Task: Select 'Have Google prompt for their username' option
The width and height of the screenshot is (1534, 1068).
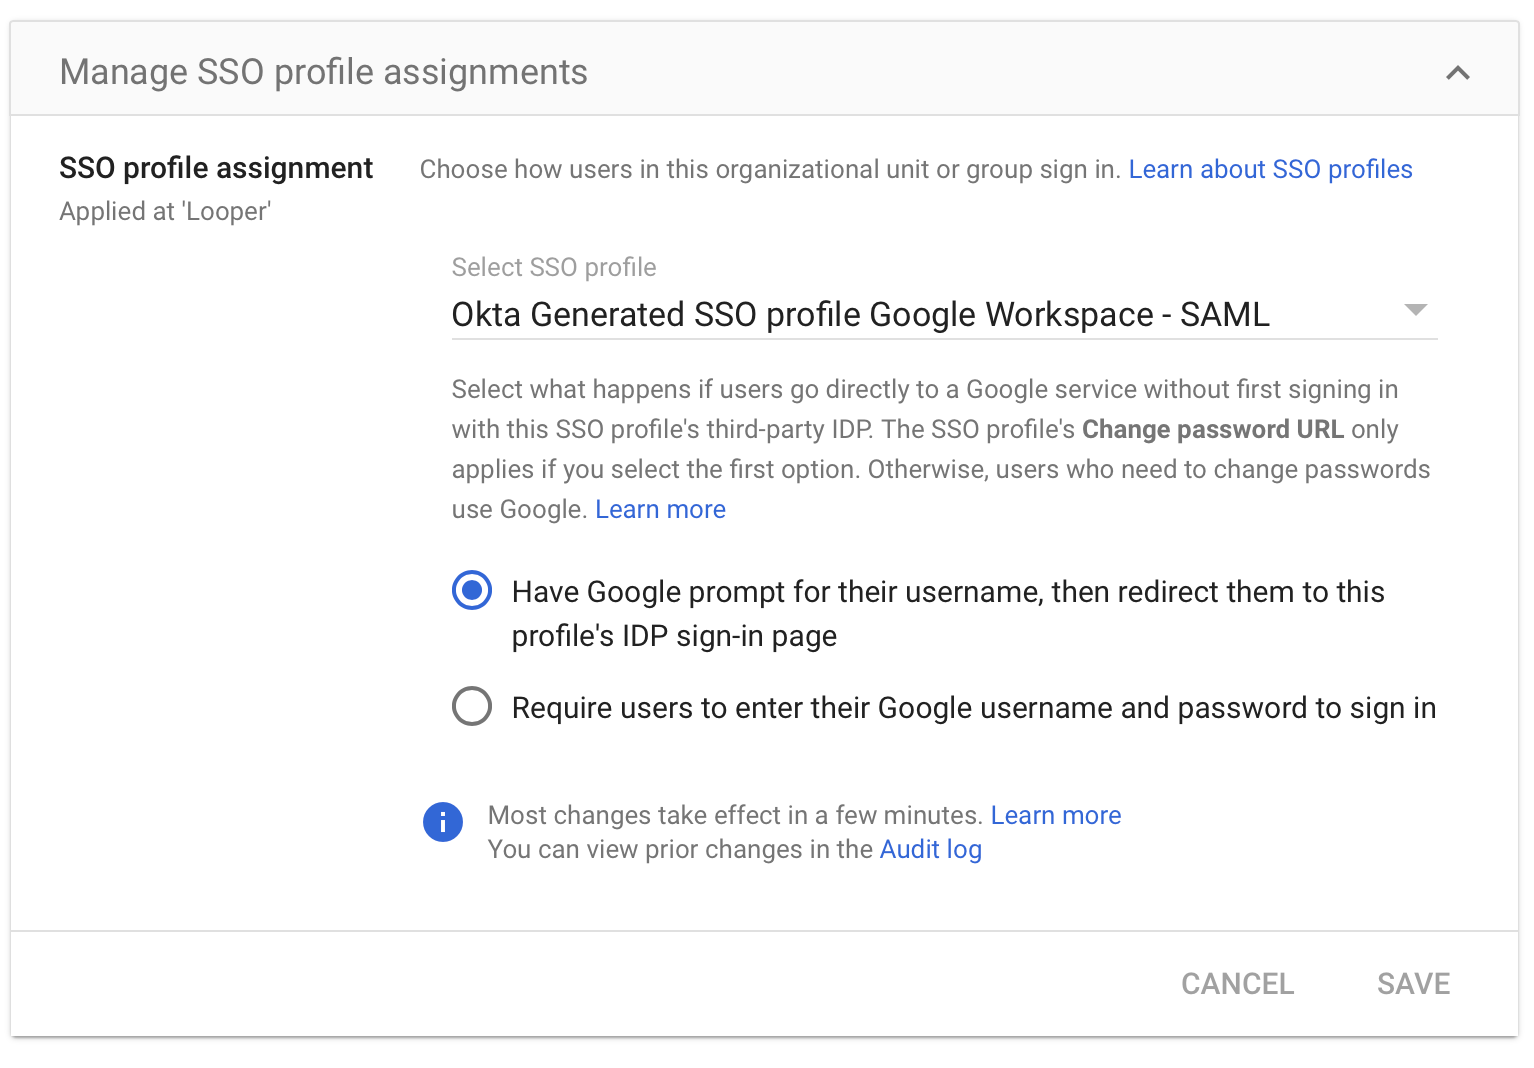Action: point(471,591)
